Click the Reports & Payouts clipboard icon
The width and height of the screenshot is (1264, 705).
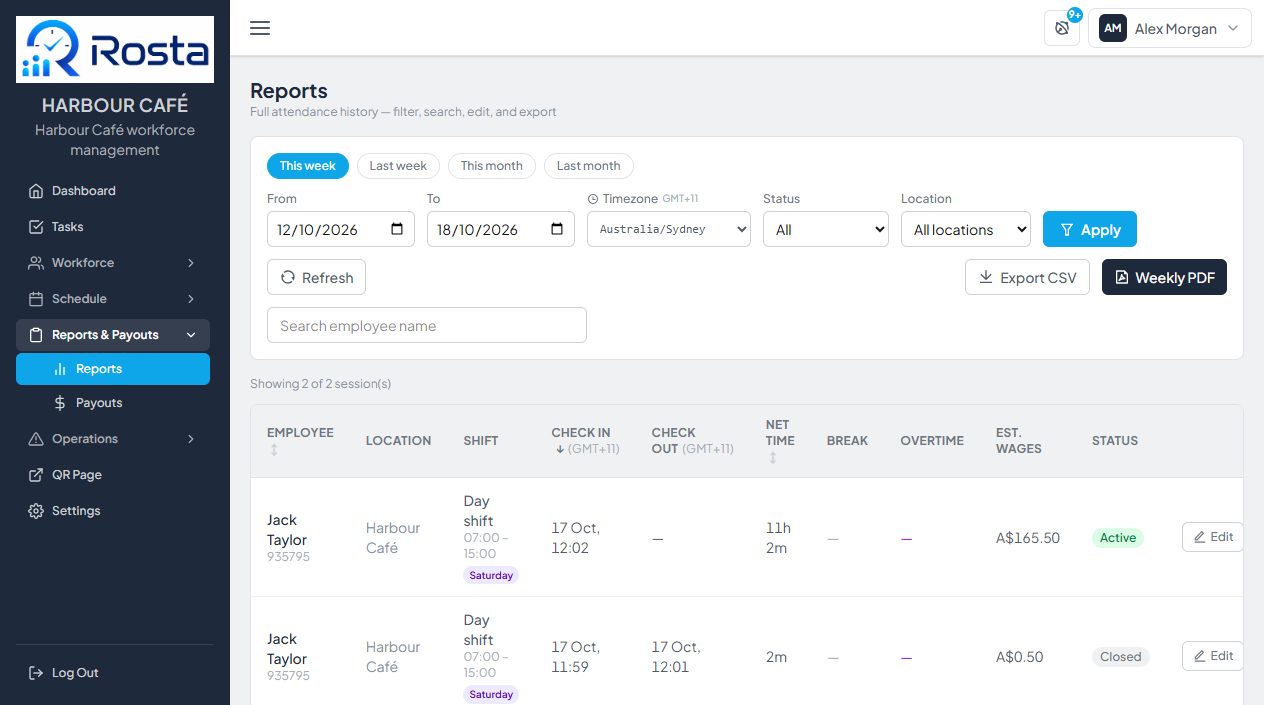coord(36,335)
